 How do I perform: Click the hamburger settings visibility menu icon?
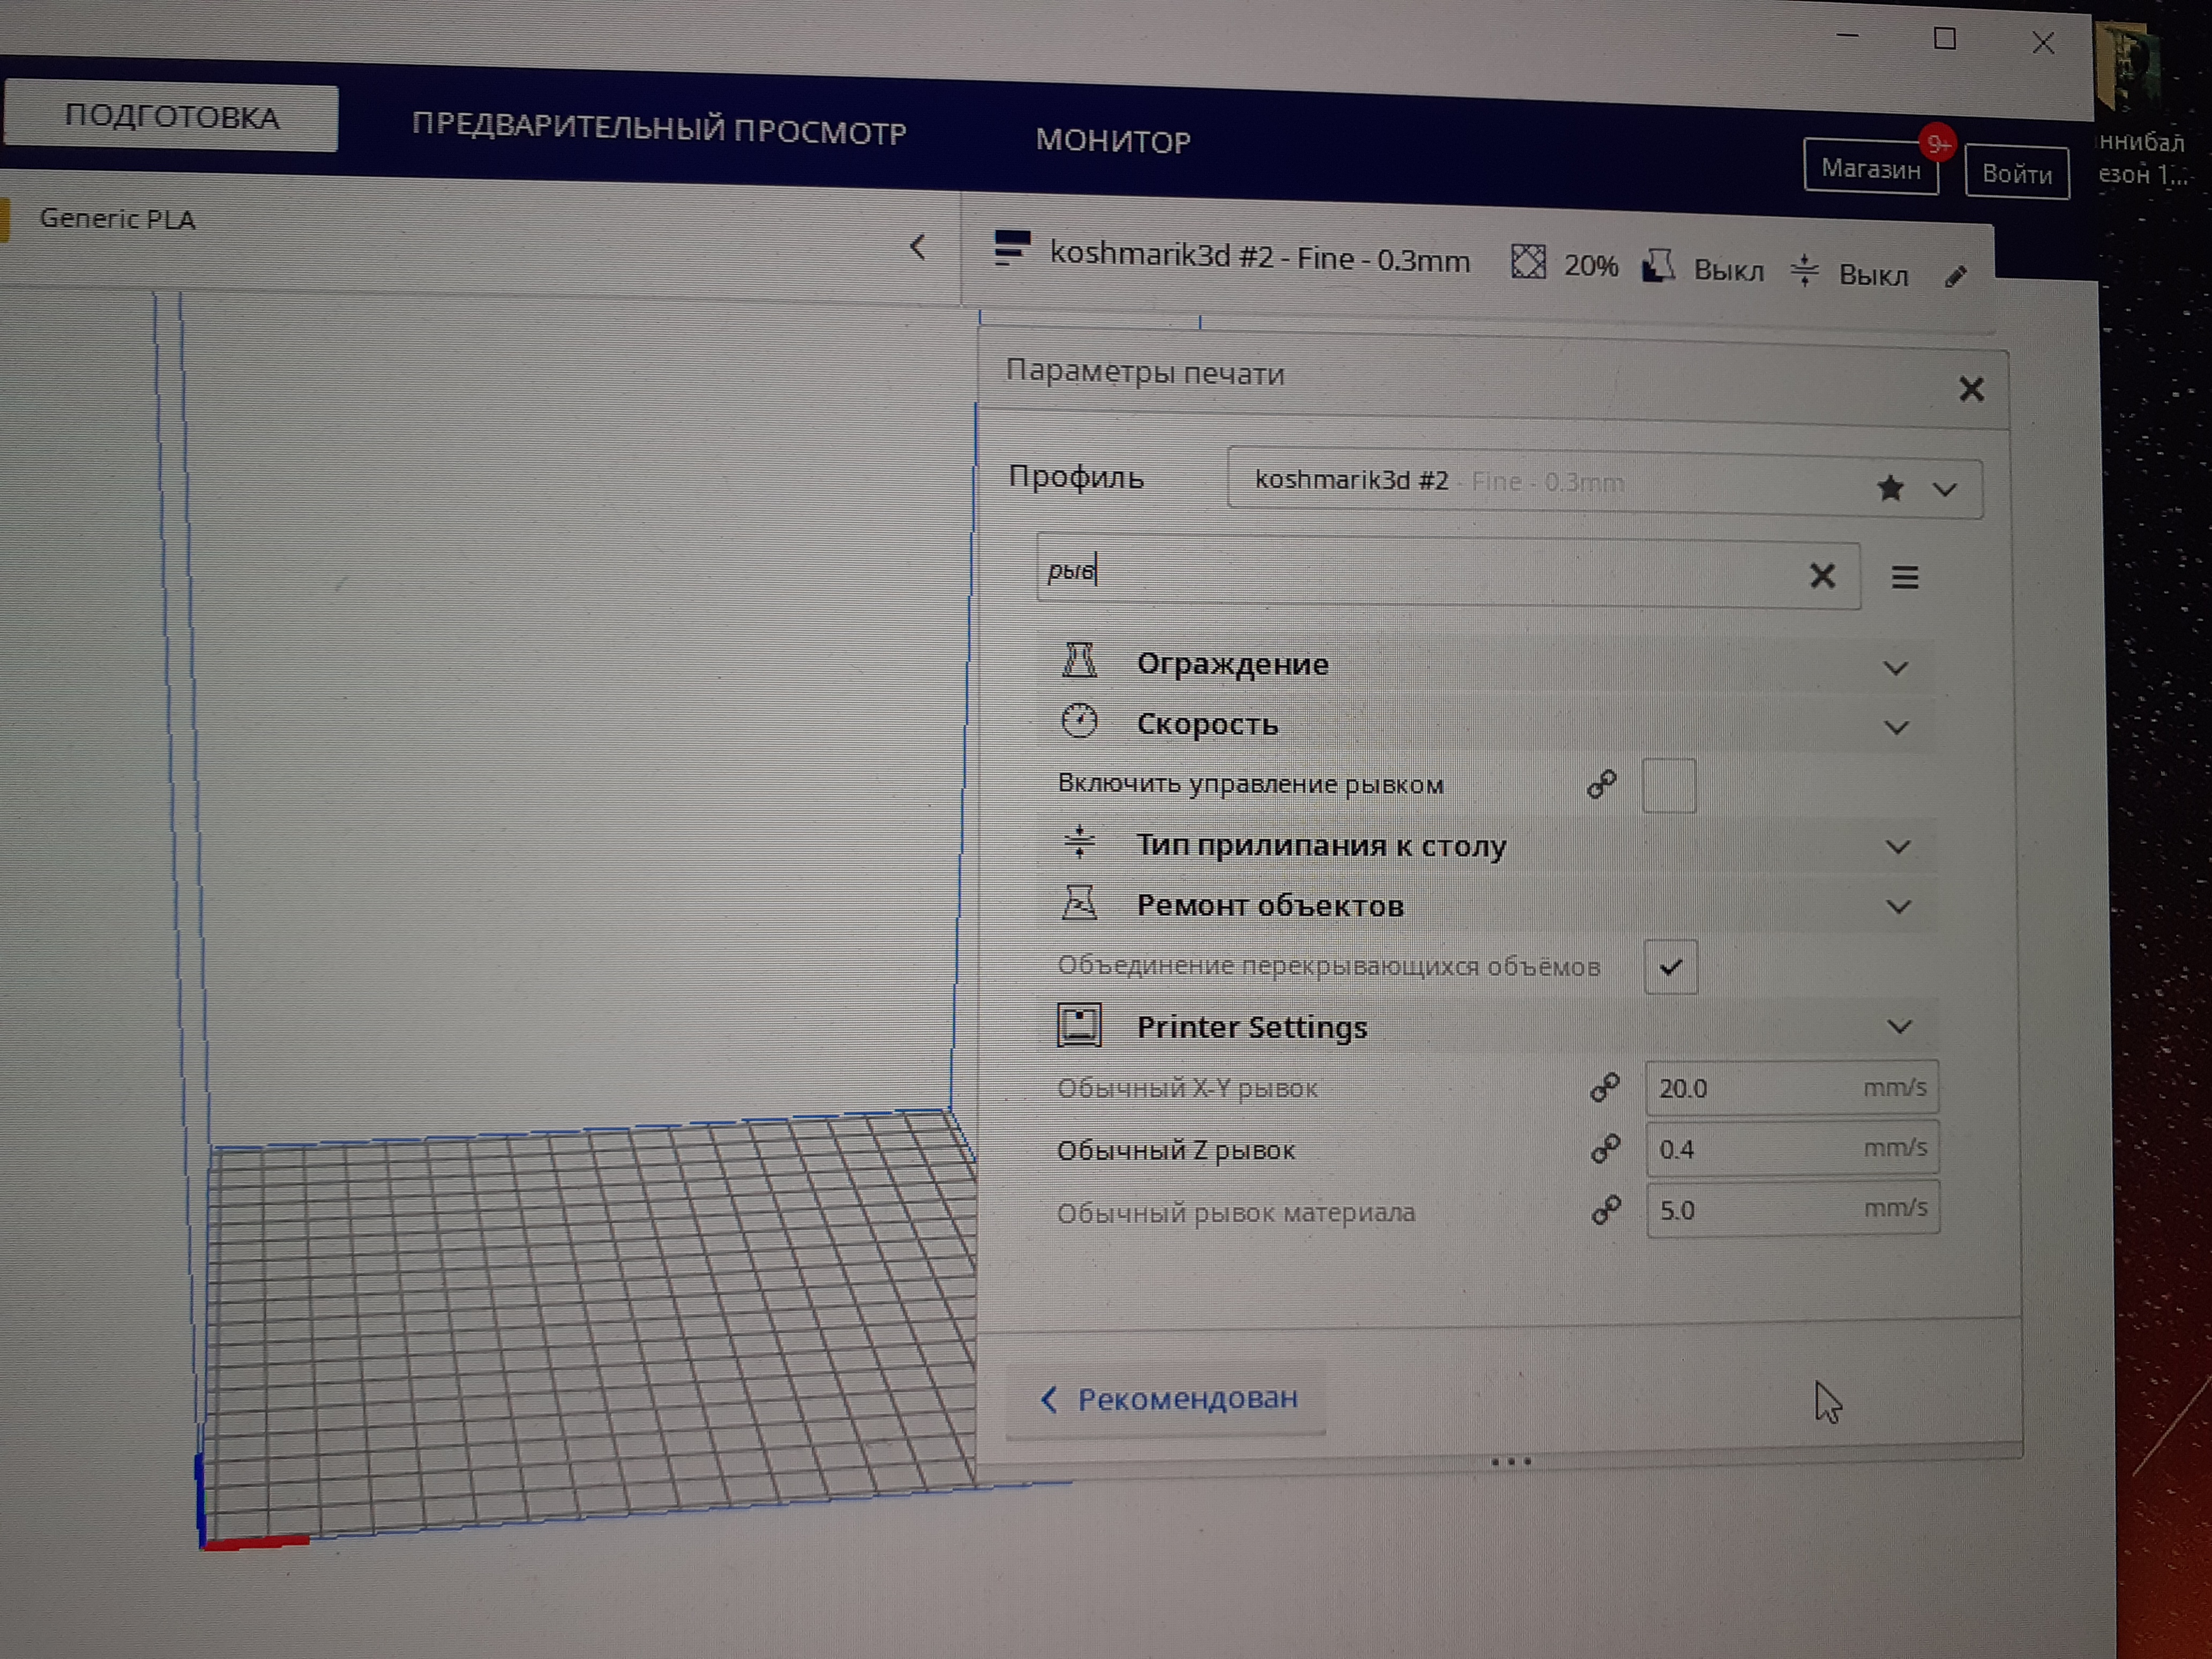tap(1904, 577)
